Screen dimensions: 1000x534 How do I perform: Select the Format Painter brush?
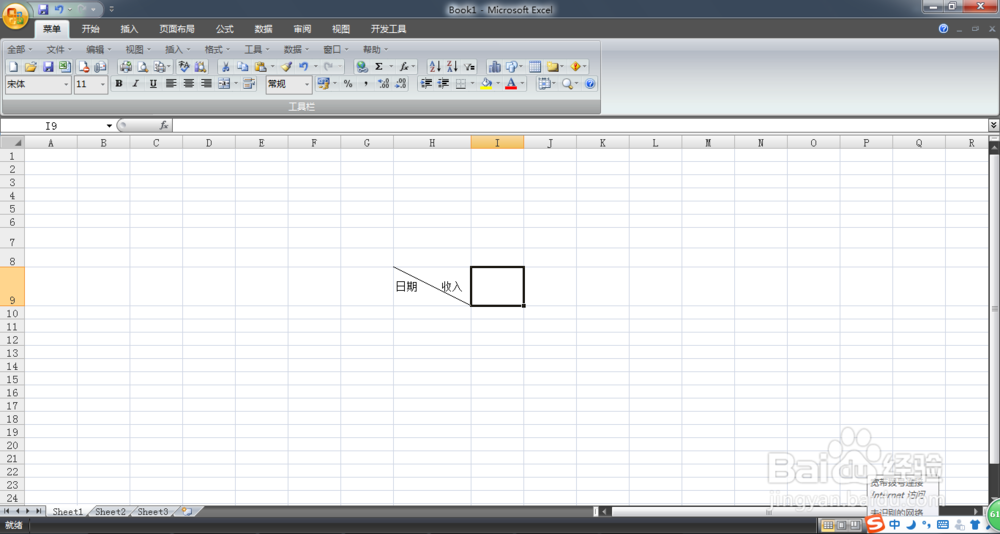(x=286, y=66)
